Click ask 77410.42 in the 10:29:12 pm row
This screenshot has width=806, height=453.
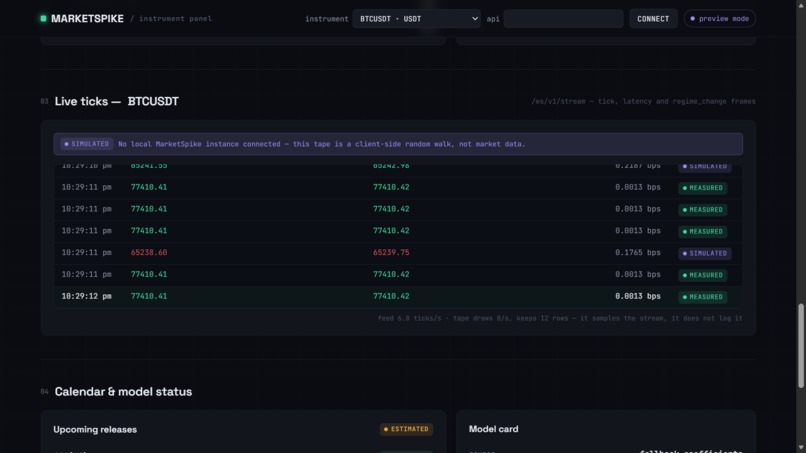(391, 296)
